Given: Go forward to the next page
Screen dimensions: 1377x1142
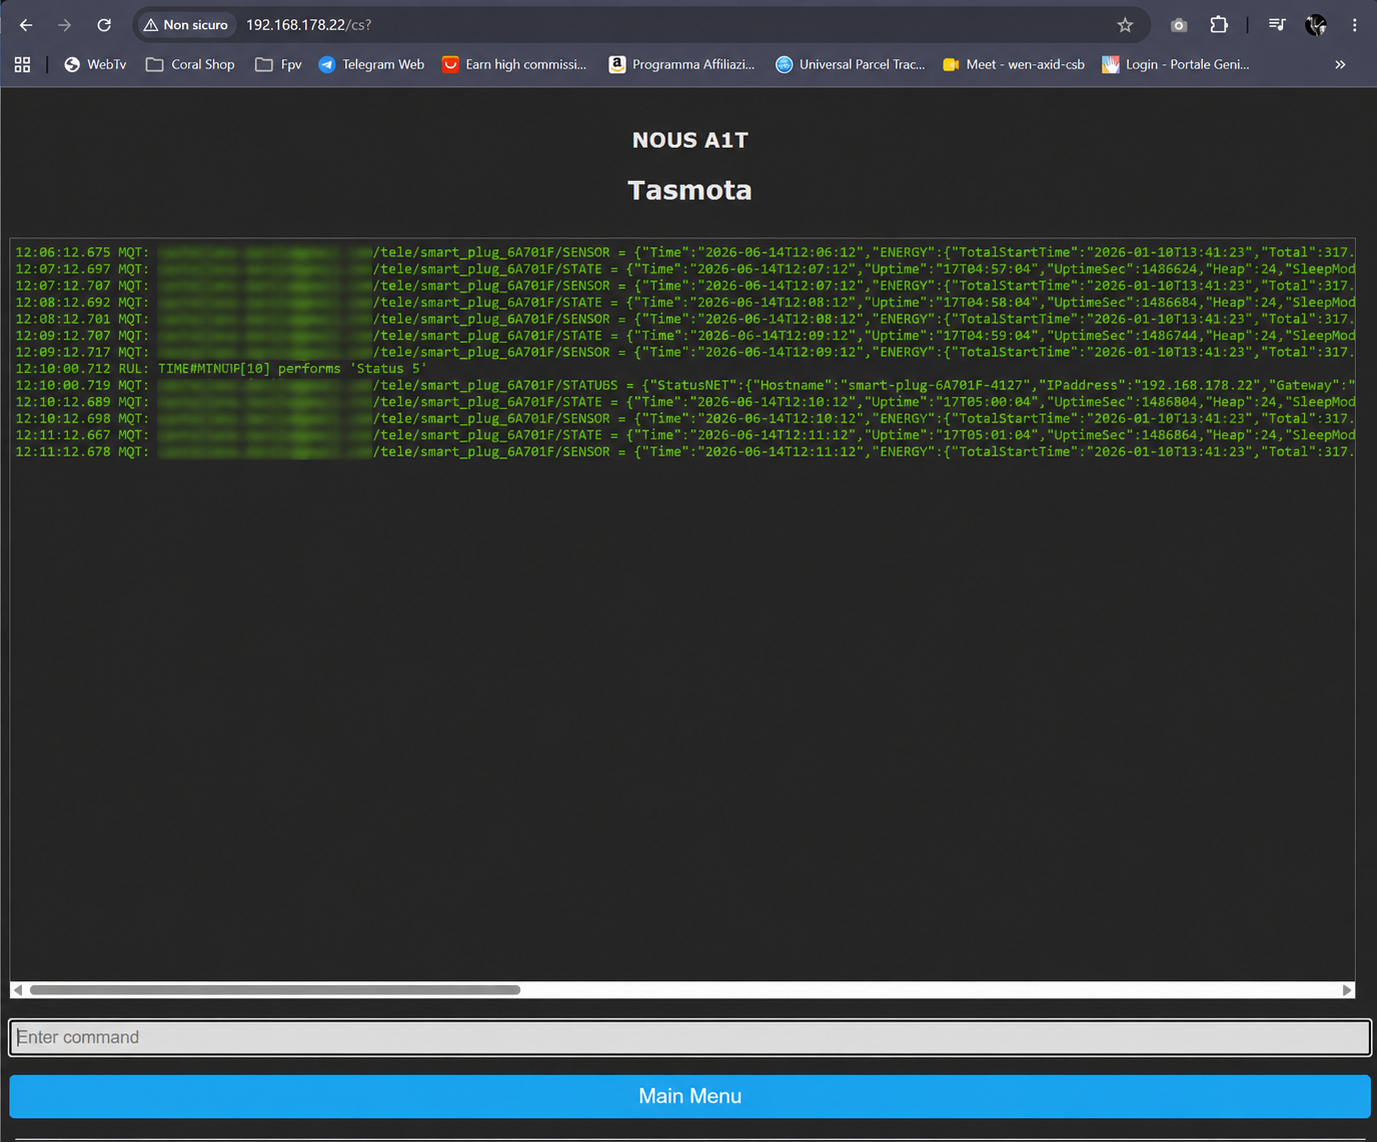Looking at the screenshot, I should click(x=65, y=25).
